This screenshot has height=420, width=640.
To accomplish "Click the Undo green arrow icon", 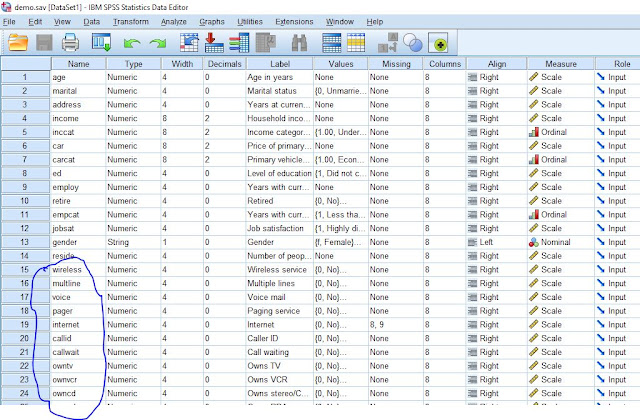I will point(132,43).
